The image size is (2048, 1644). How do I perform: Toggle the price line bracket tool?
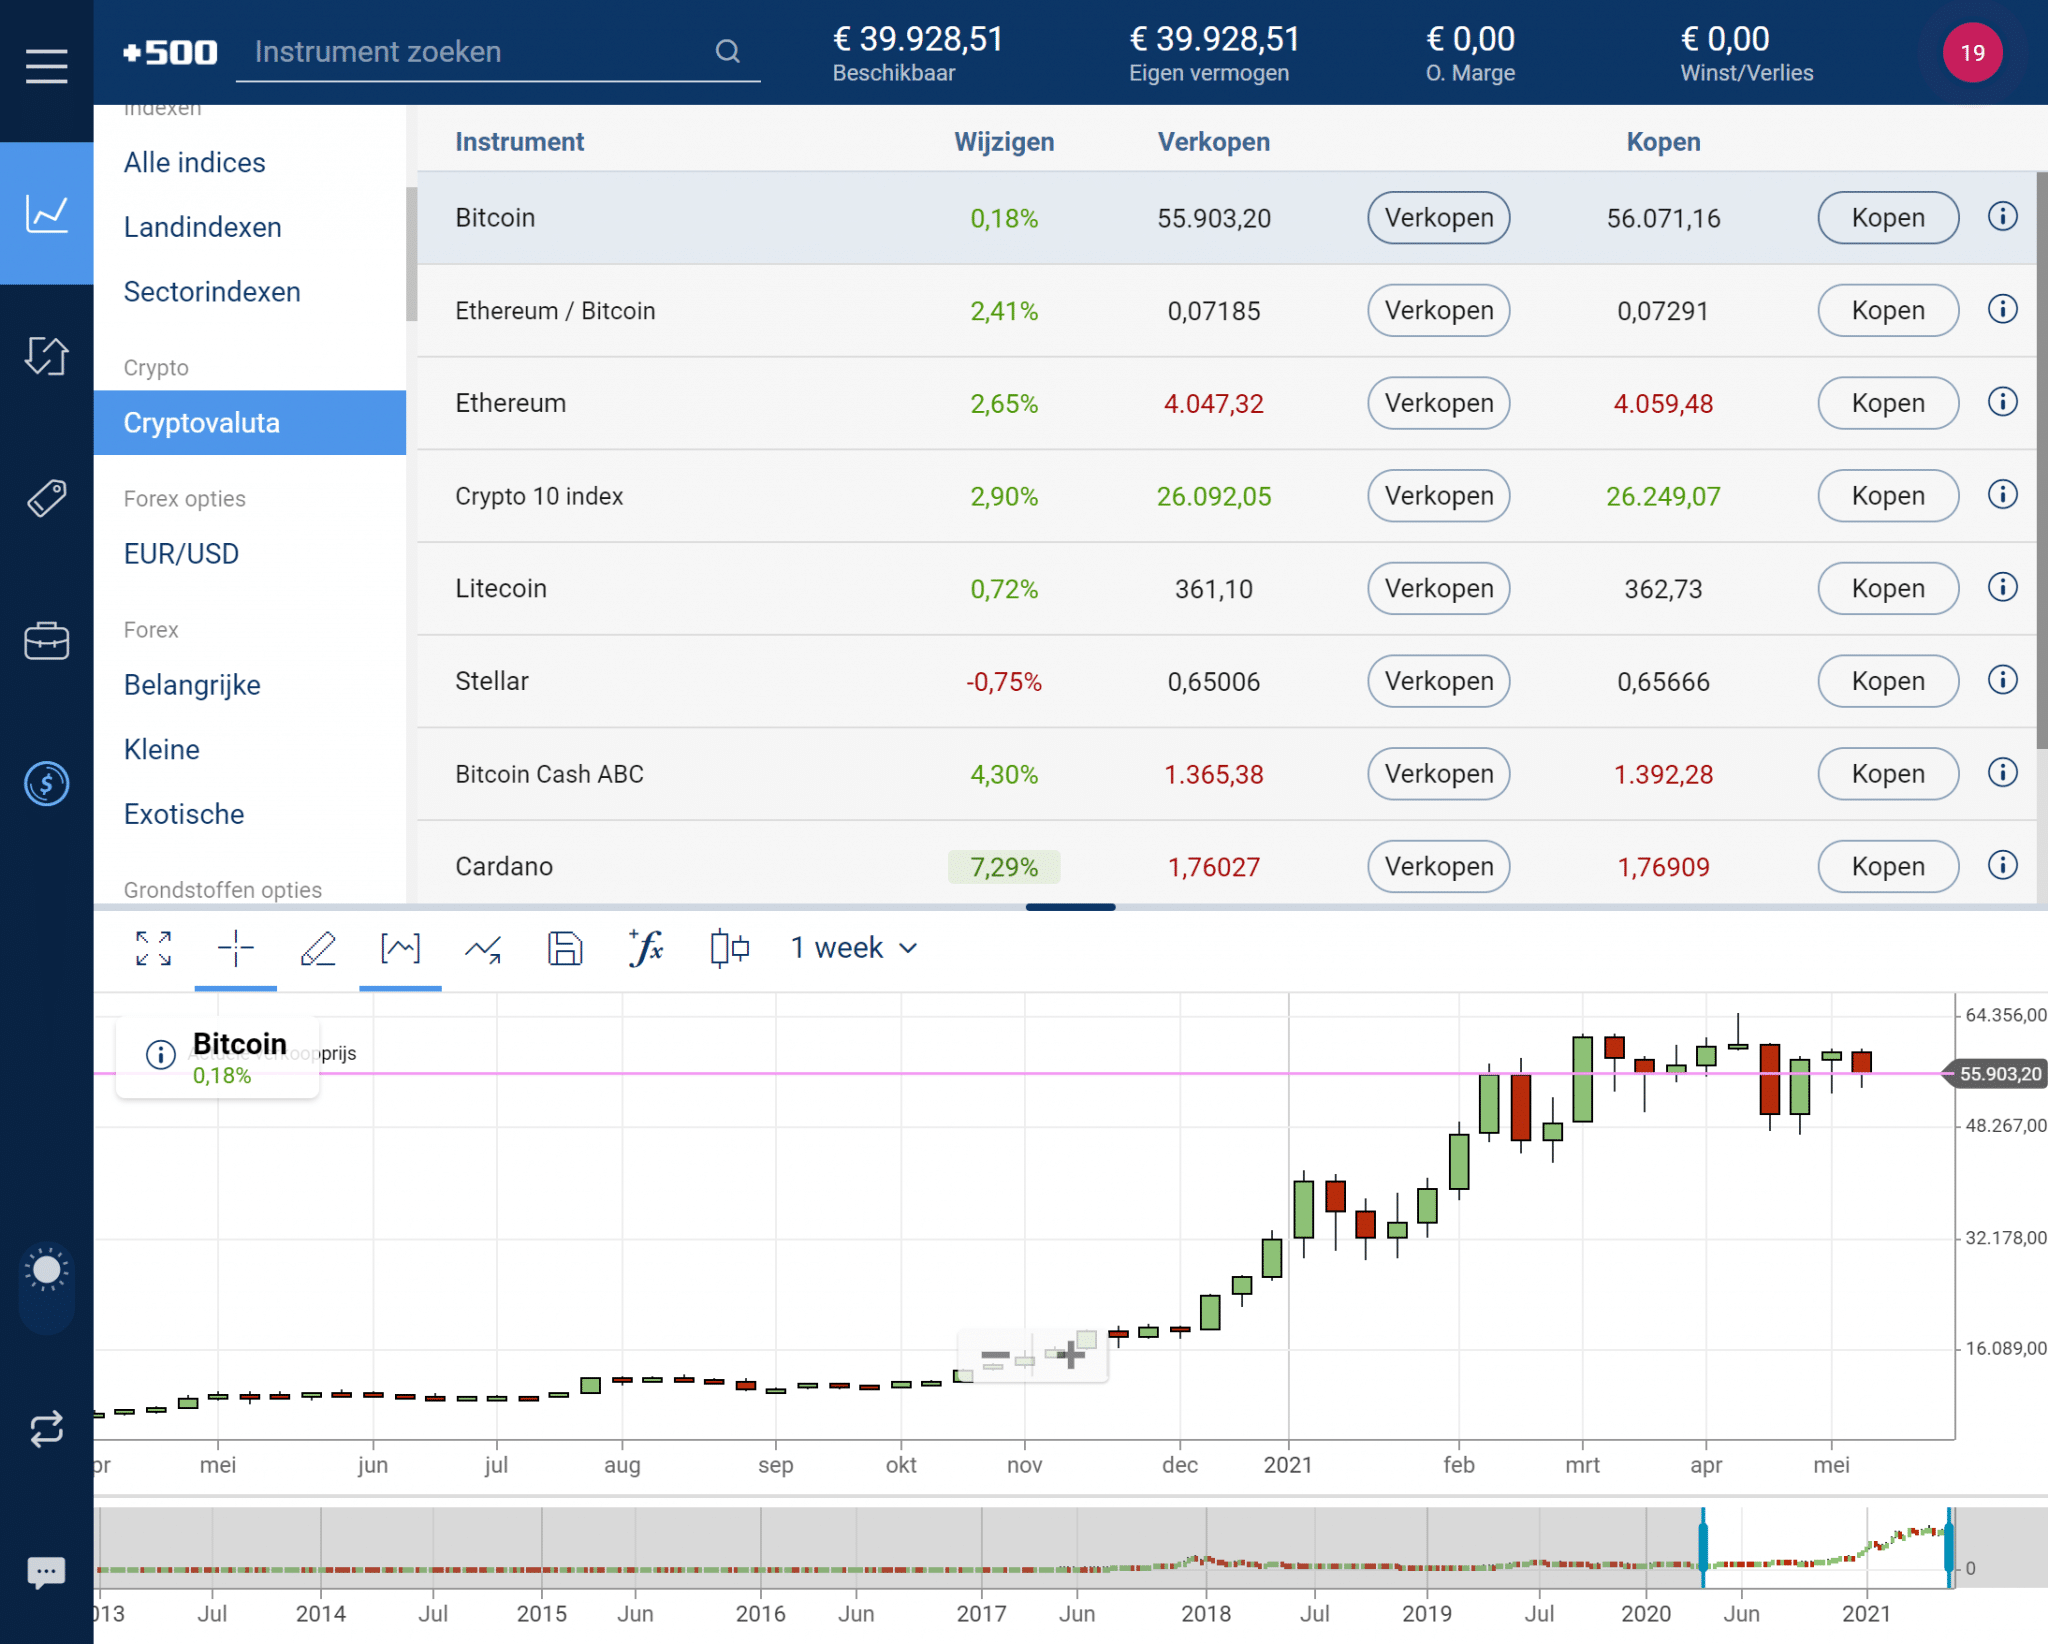tap(400, 948)
